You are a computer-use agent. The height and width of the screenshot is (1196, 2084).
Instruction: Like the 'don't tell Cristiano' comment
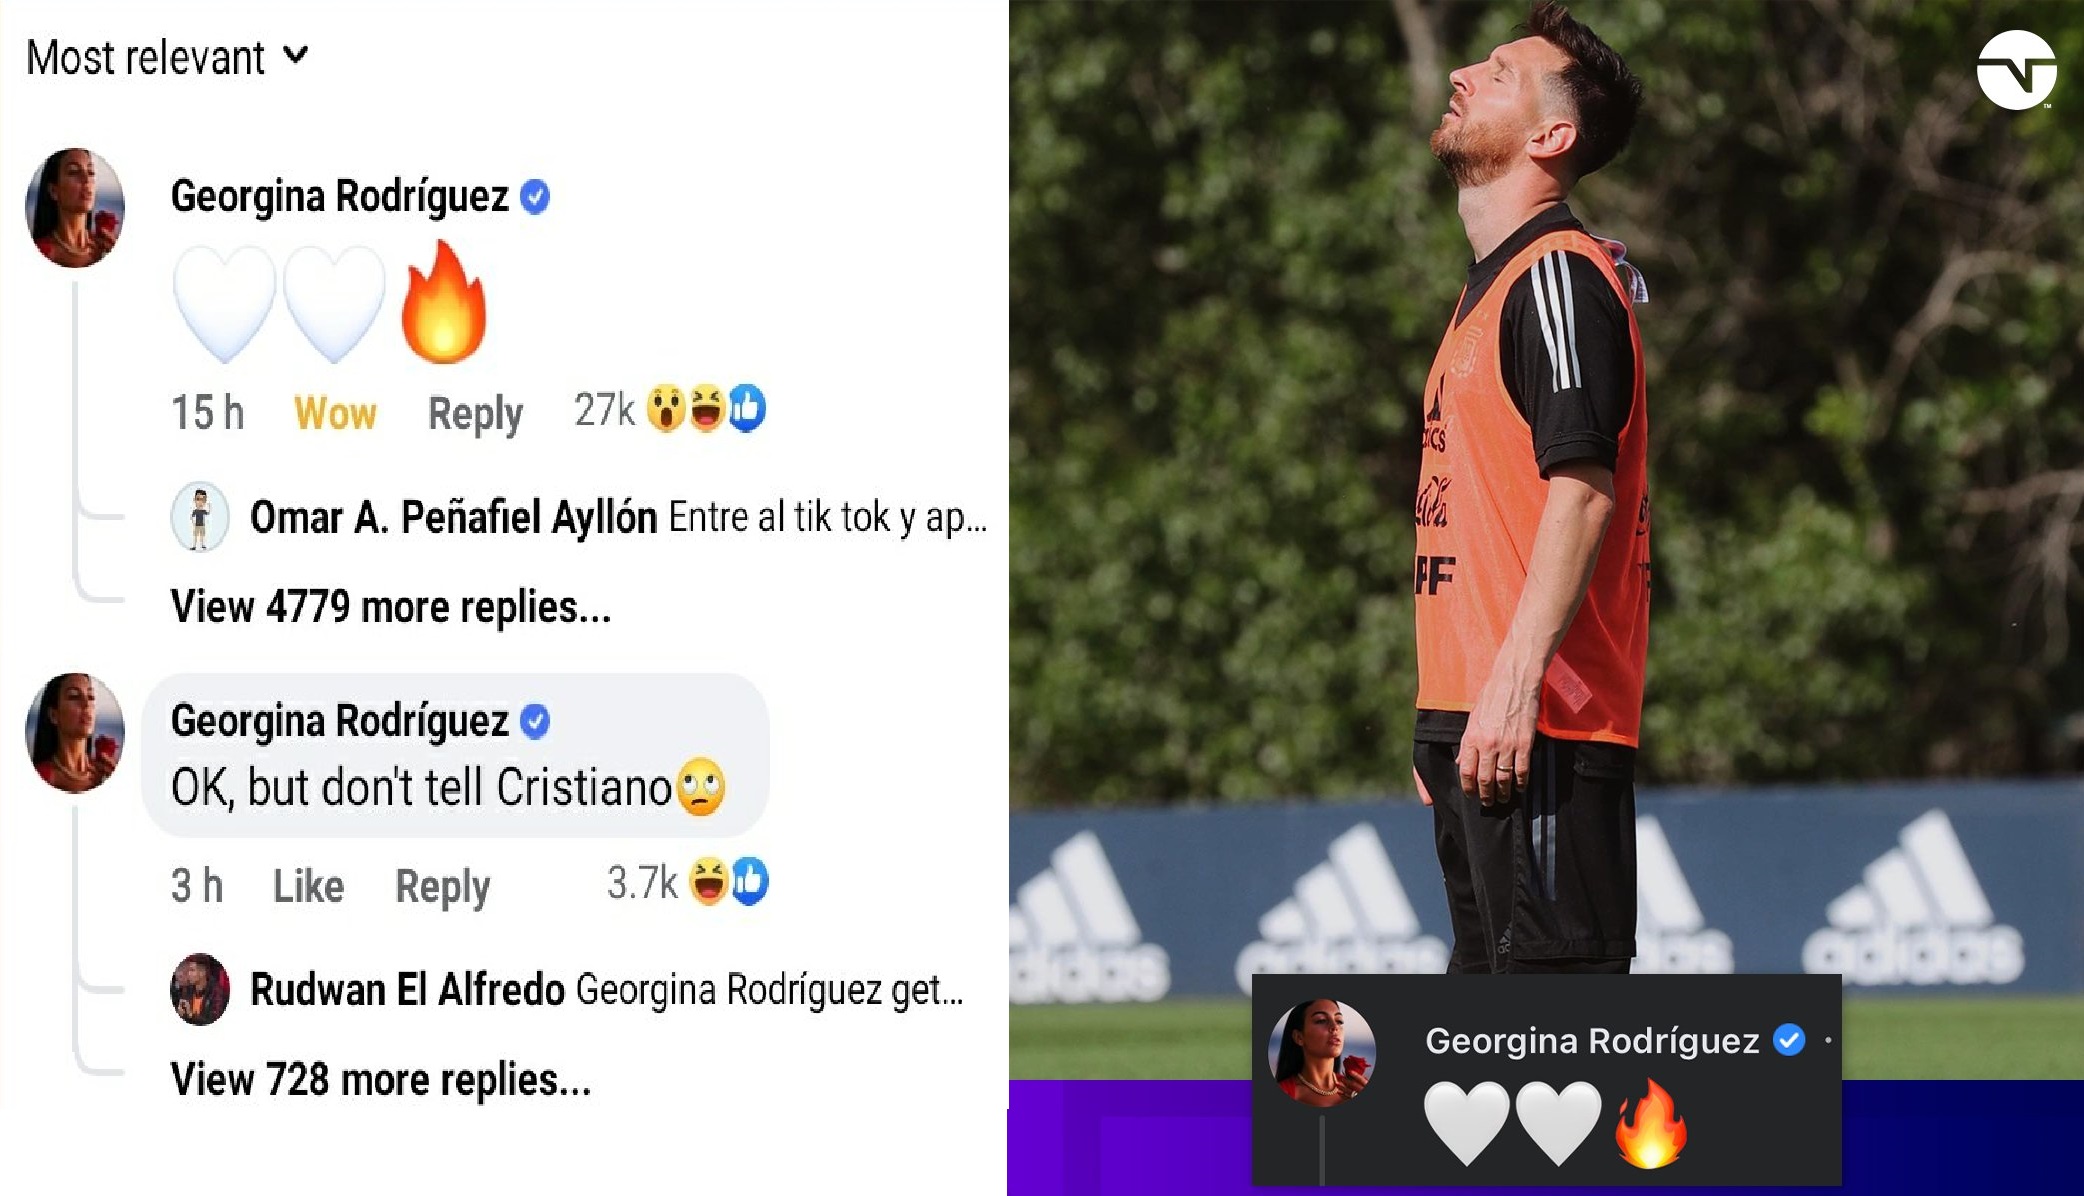coord(308,886)
